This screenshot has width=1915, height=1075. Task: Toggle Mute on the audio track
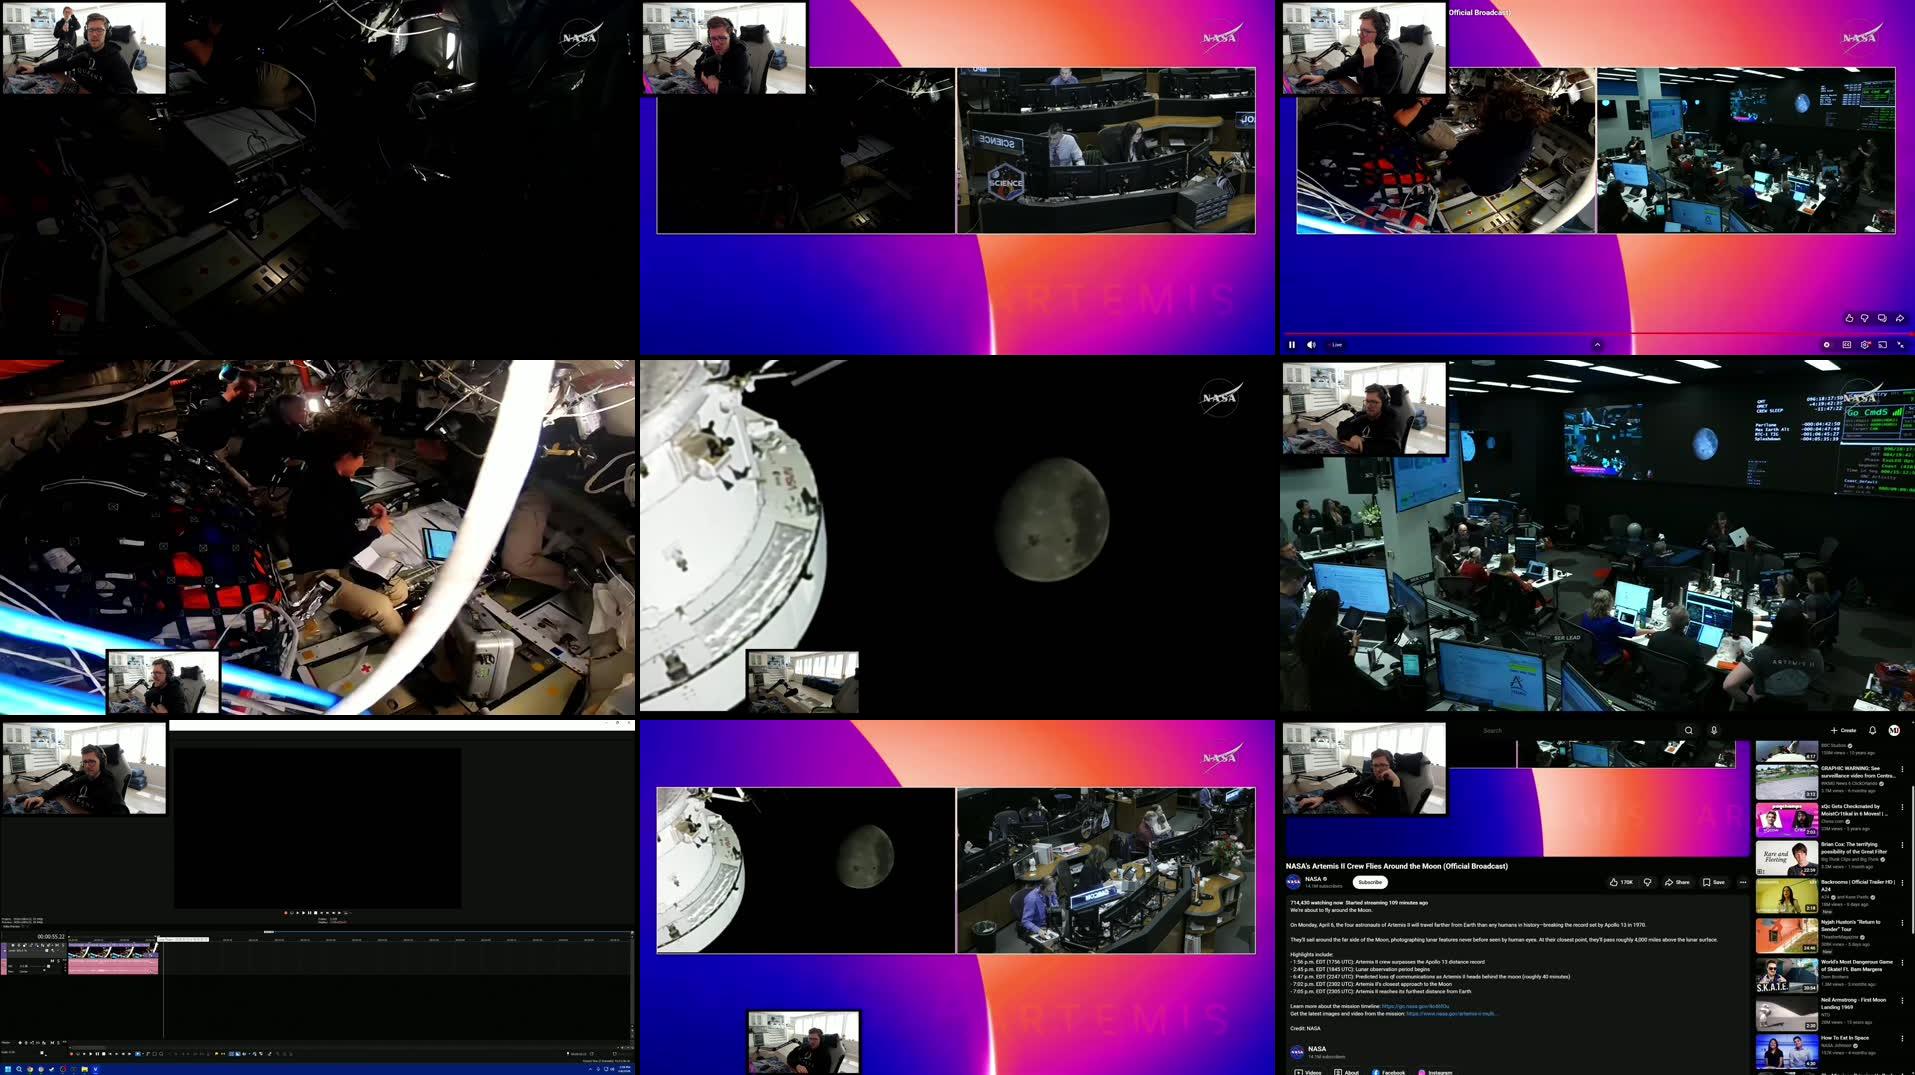tap(53, 961)
